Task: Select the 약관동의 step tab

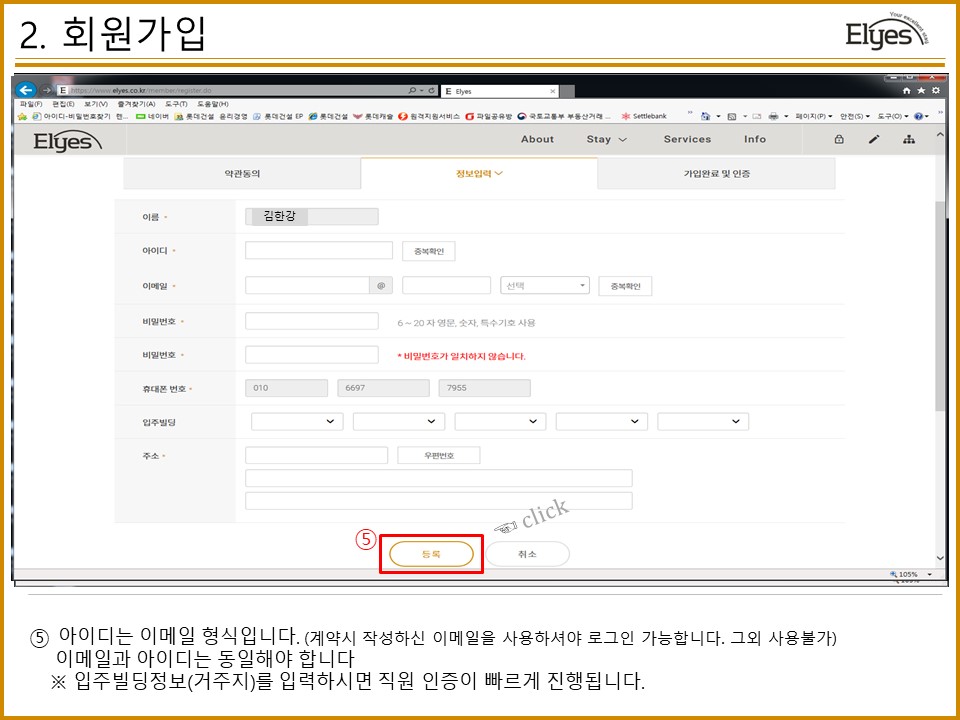Action: [x=242, y=174]
